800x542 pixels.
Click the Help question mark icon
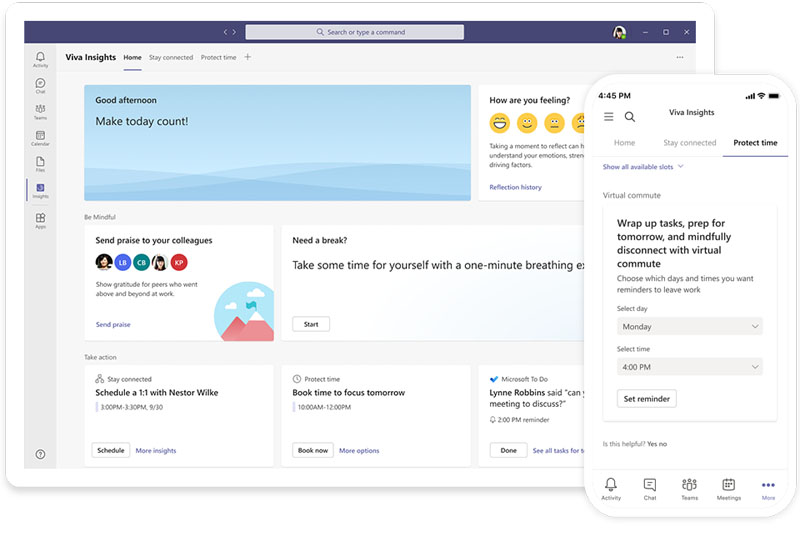[40, 454]
